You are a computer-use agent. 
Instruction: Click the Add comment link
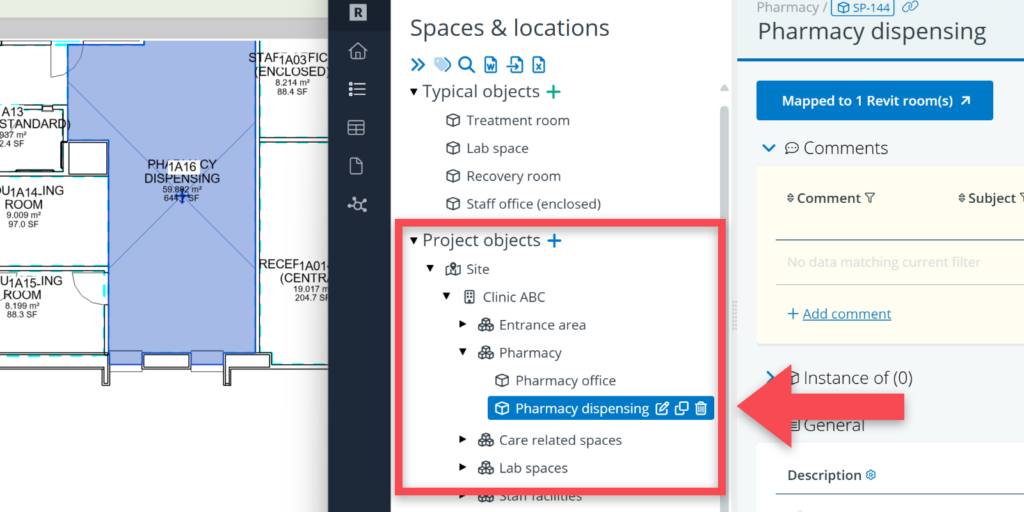[x=846, y=314]
